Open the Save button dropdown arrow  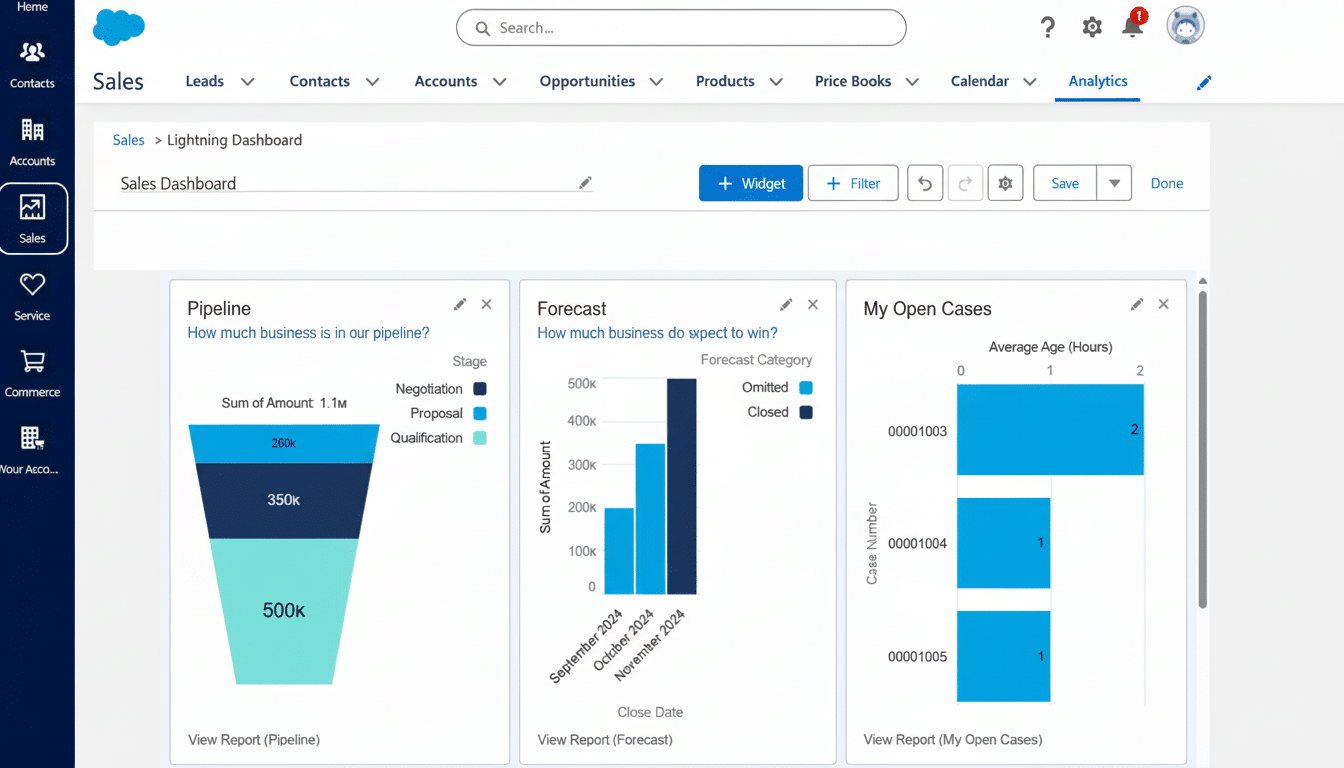[x=1114, y=183]
